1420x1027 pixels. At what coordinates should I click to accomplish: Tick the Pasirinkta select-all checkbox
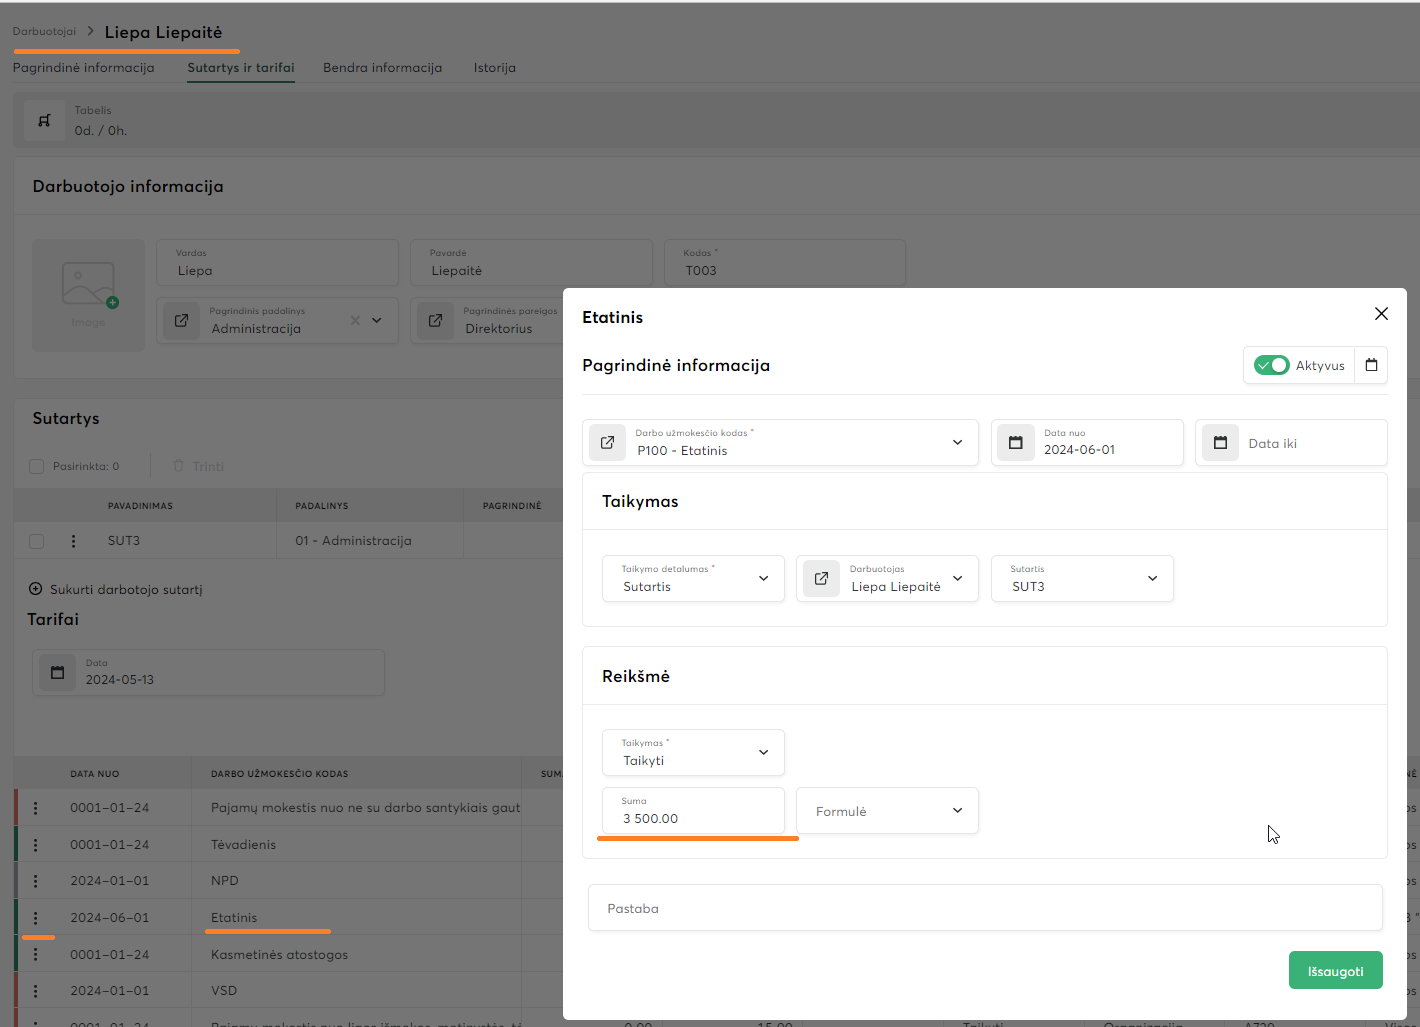pyautogui.click(x=37, y=466)
